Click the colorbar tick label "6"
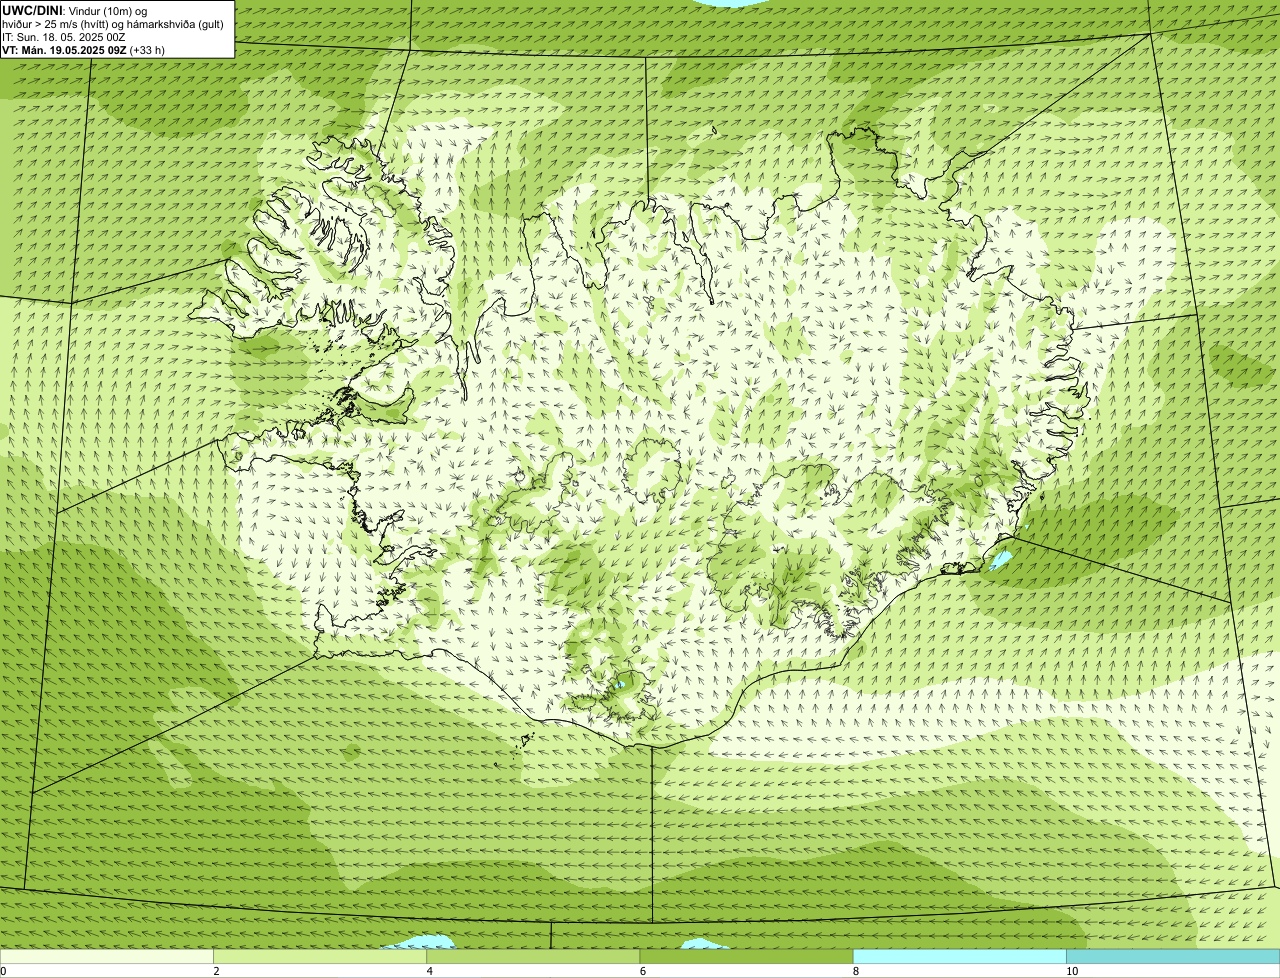1280x978 pixels. click(642, 971)
